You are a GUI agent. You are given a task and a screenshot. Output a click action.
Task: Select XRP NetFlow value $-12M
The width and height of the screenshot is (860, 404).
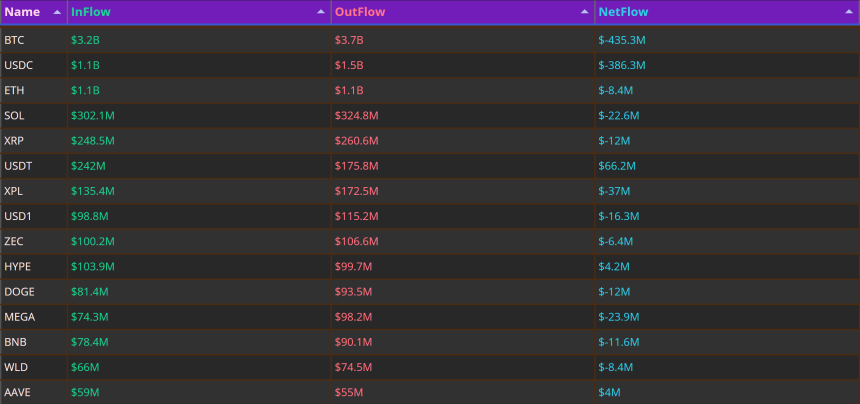pos(614,141)
